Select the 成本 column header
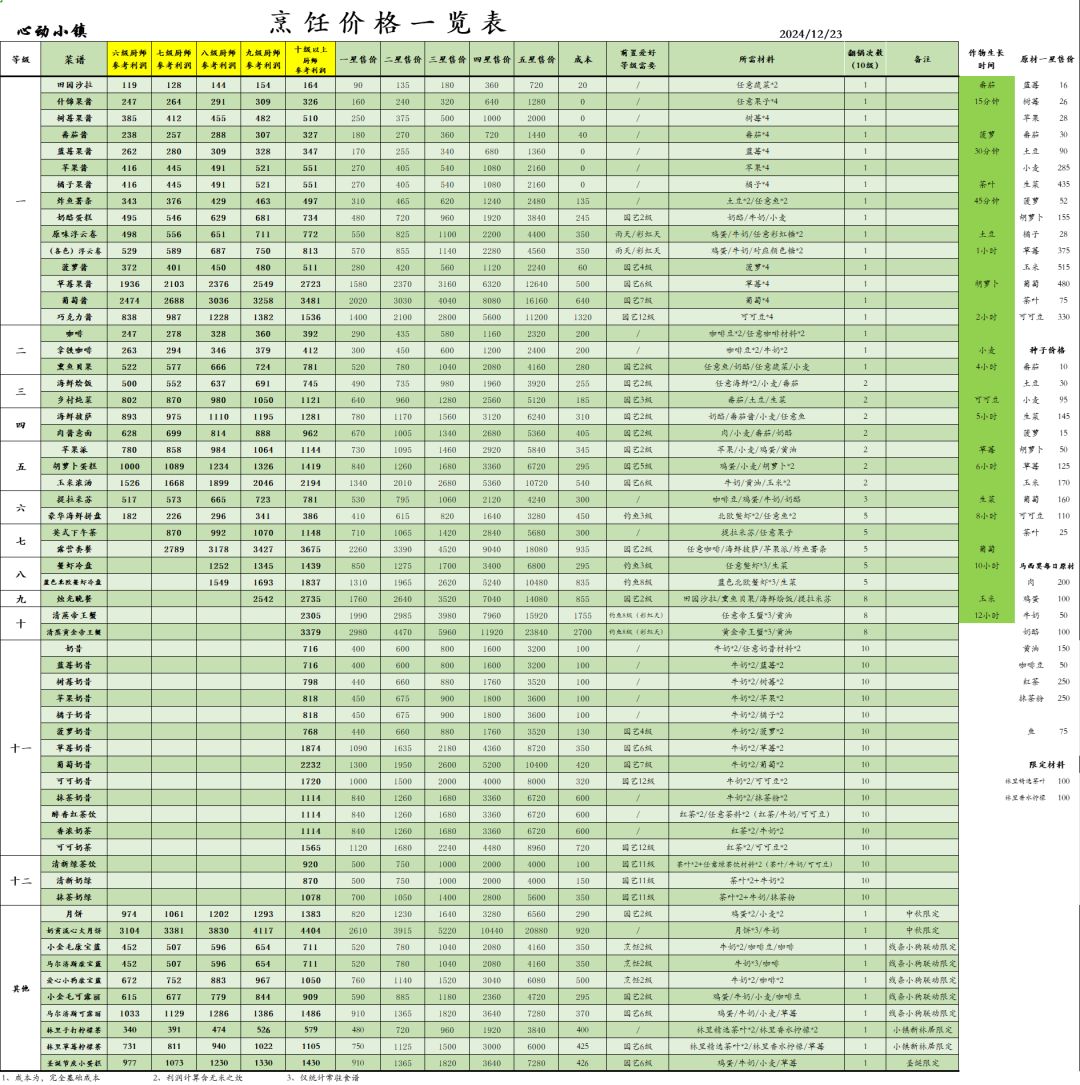The image size is (1080, 1085). click(x=583, y=60)
